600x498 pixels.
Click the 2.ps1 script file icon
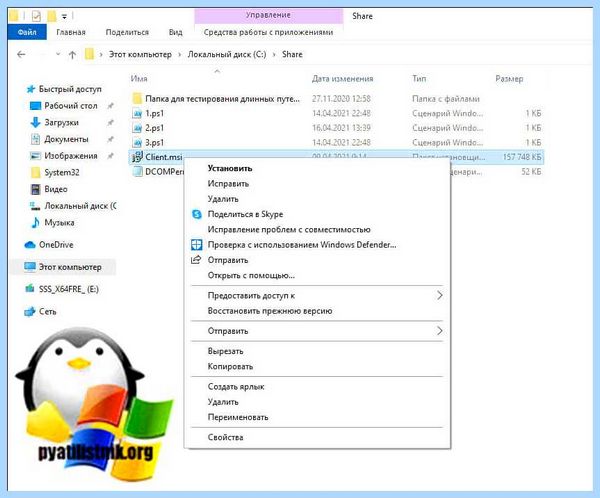(137, 128)
